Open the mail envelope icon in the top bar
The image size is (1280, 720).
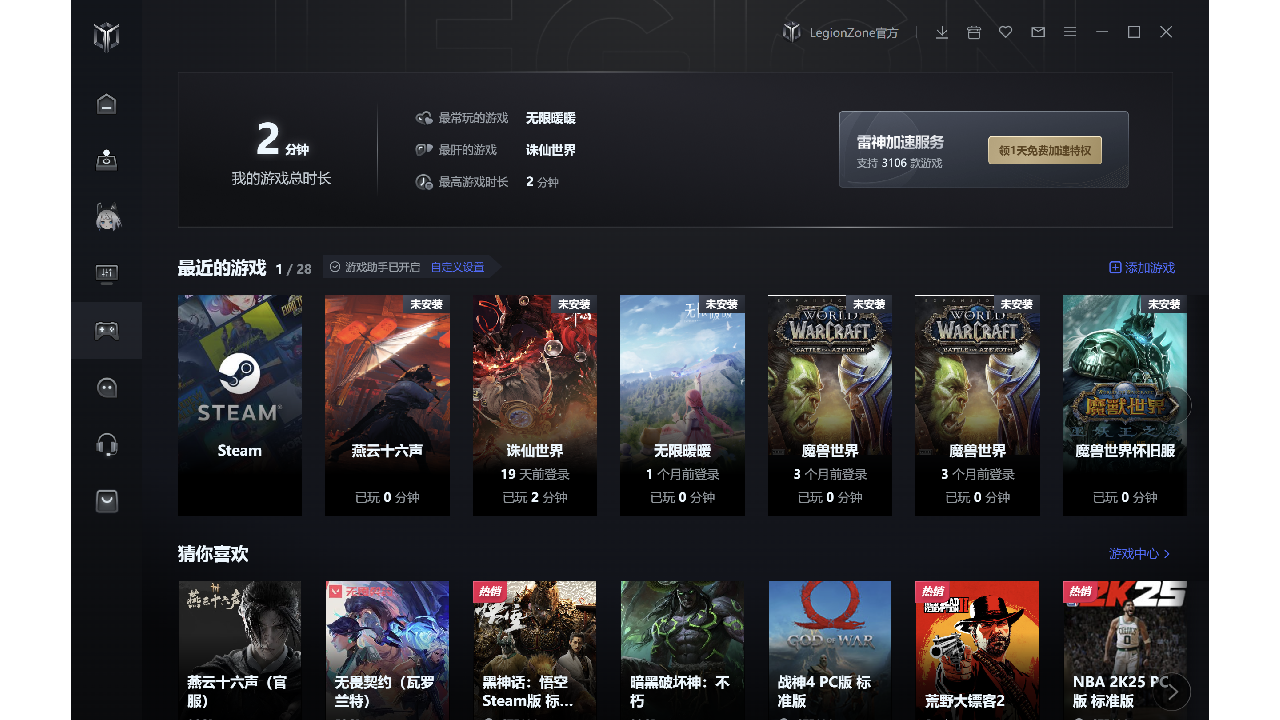[1038, 32]
